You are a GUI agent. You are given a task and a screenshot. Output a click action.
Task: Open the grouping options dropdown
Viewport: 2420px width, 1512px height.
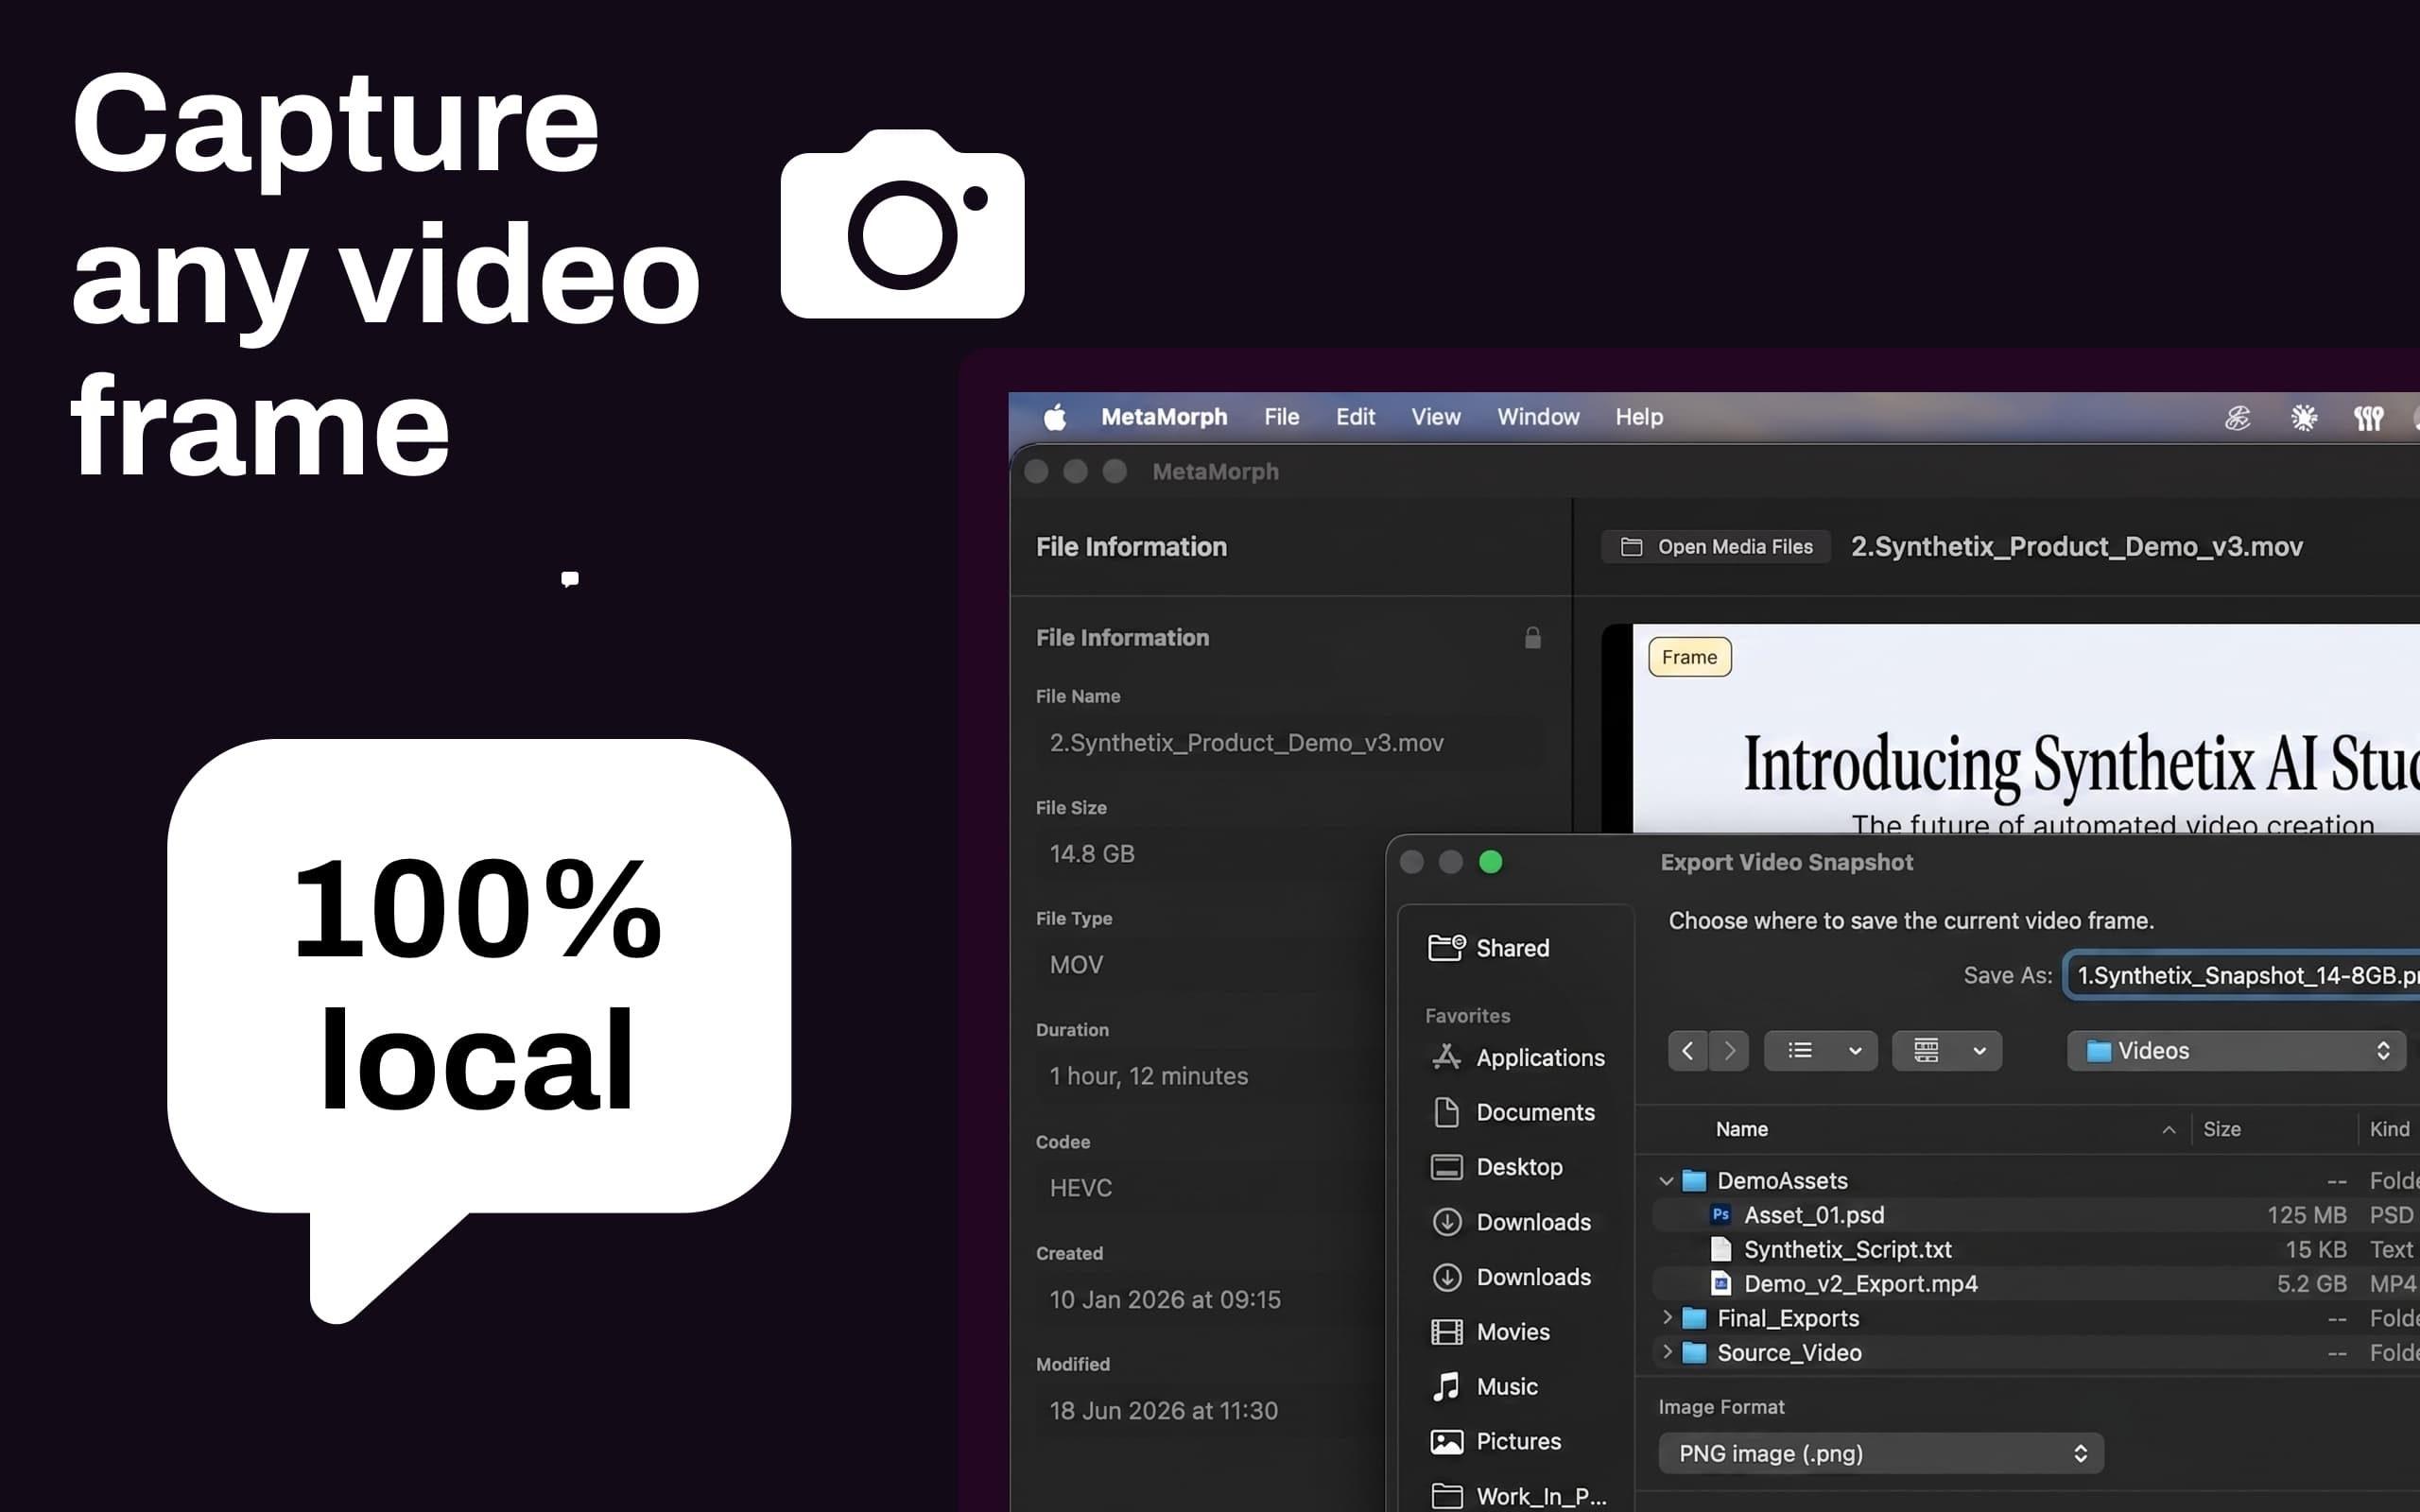pos(1946,1051)
